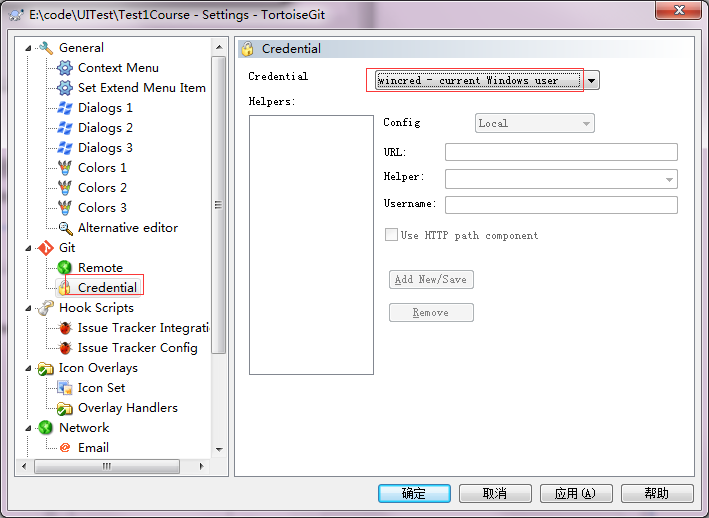Click the Context Menu gear icon
This screenshot has height=518, width=709.
coord(65,68)
